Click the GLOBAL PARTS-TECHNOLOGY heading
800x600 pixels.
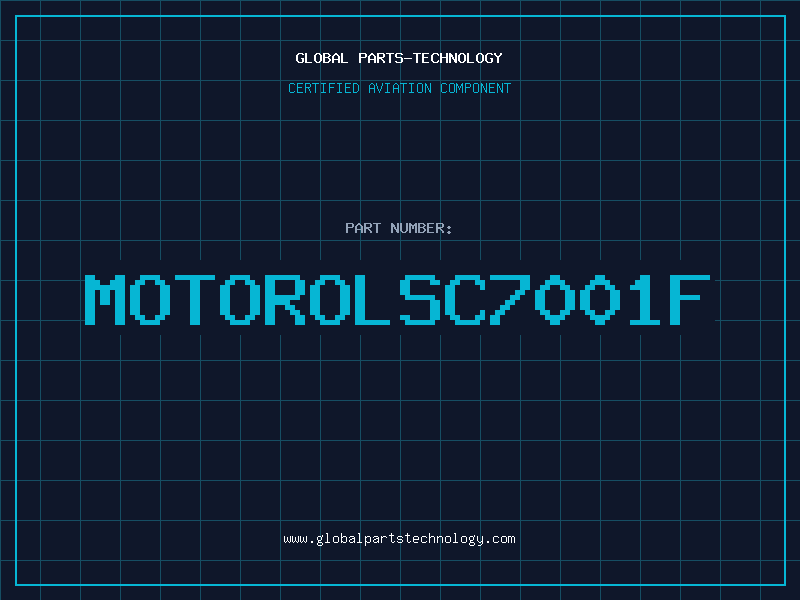point(399,58)
